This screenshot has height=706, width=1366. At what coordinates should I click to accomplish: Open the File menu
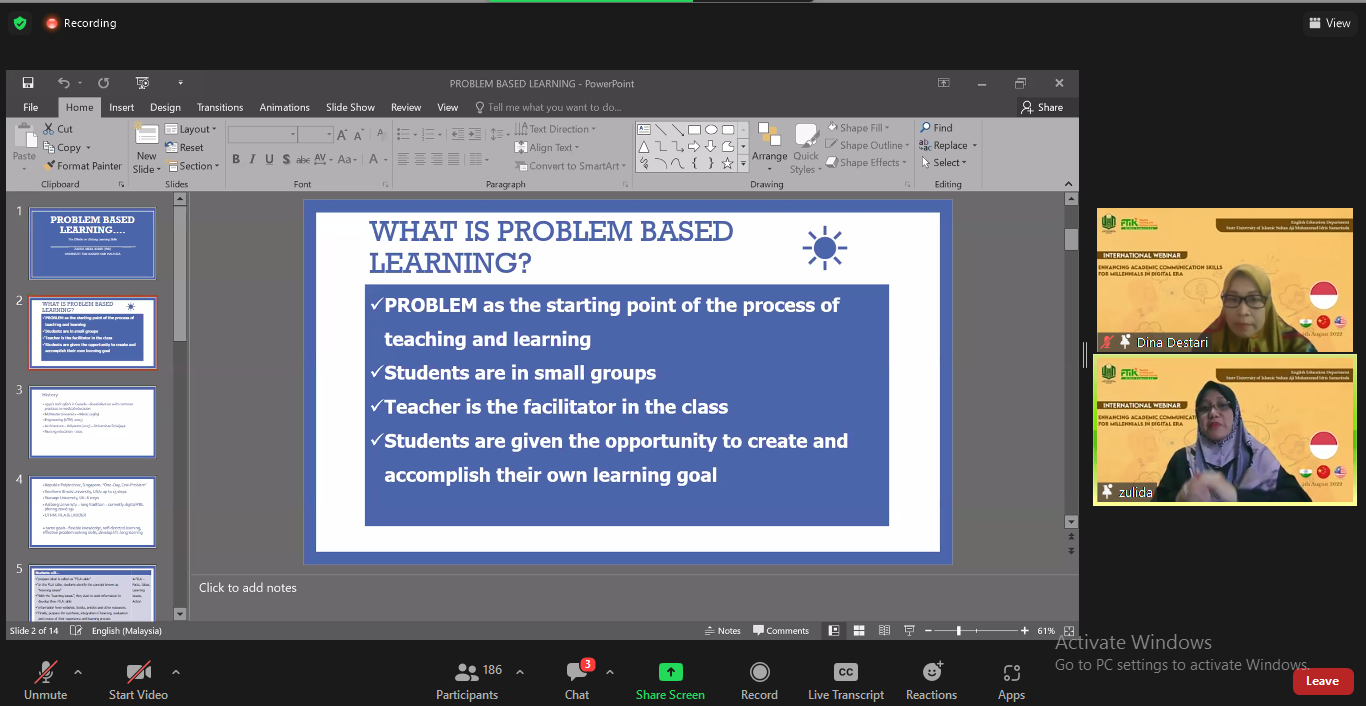pos(31,107)
